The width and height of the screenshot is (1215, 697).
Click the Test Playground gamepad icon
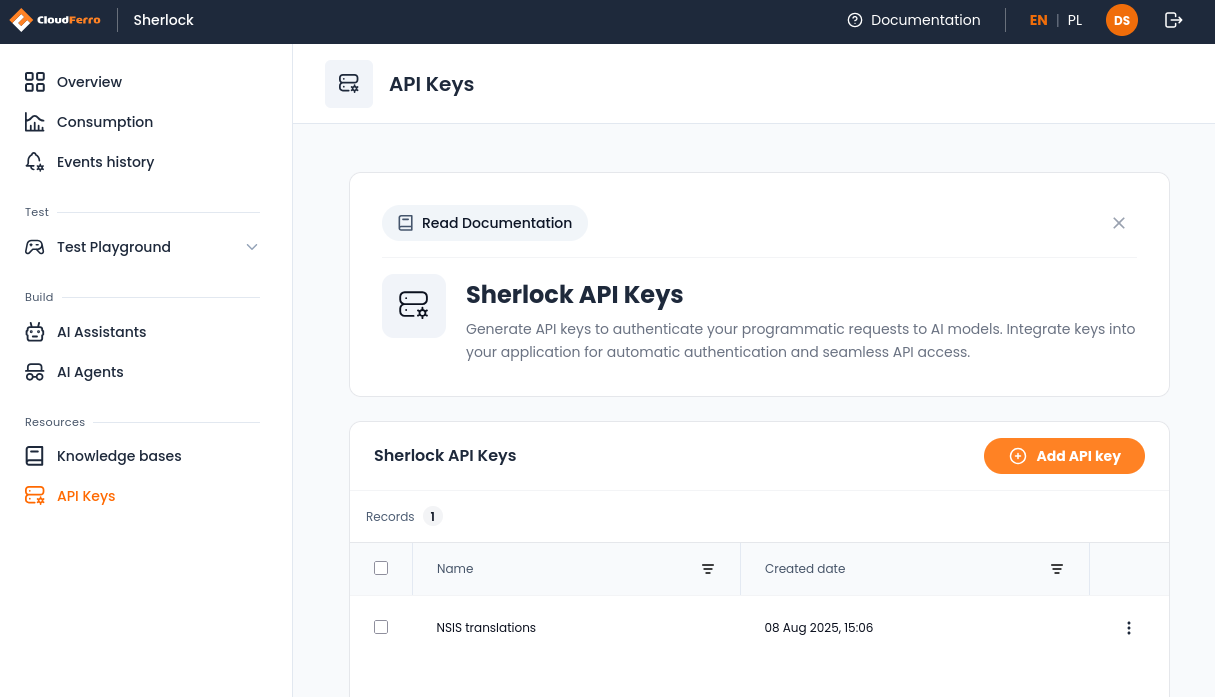35,247
